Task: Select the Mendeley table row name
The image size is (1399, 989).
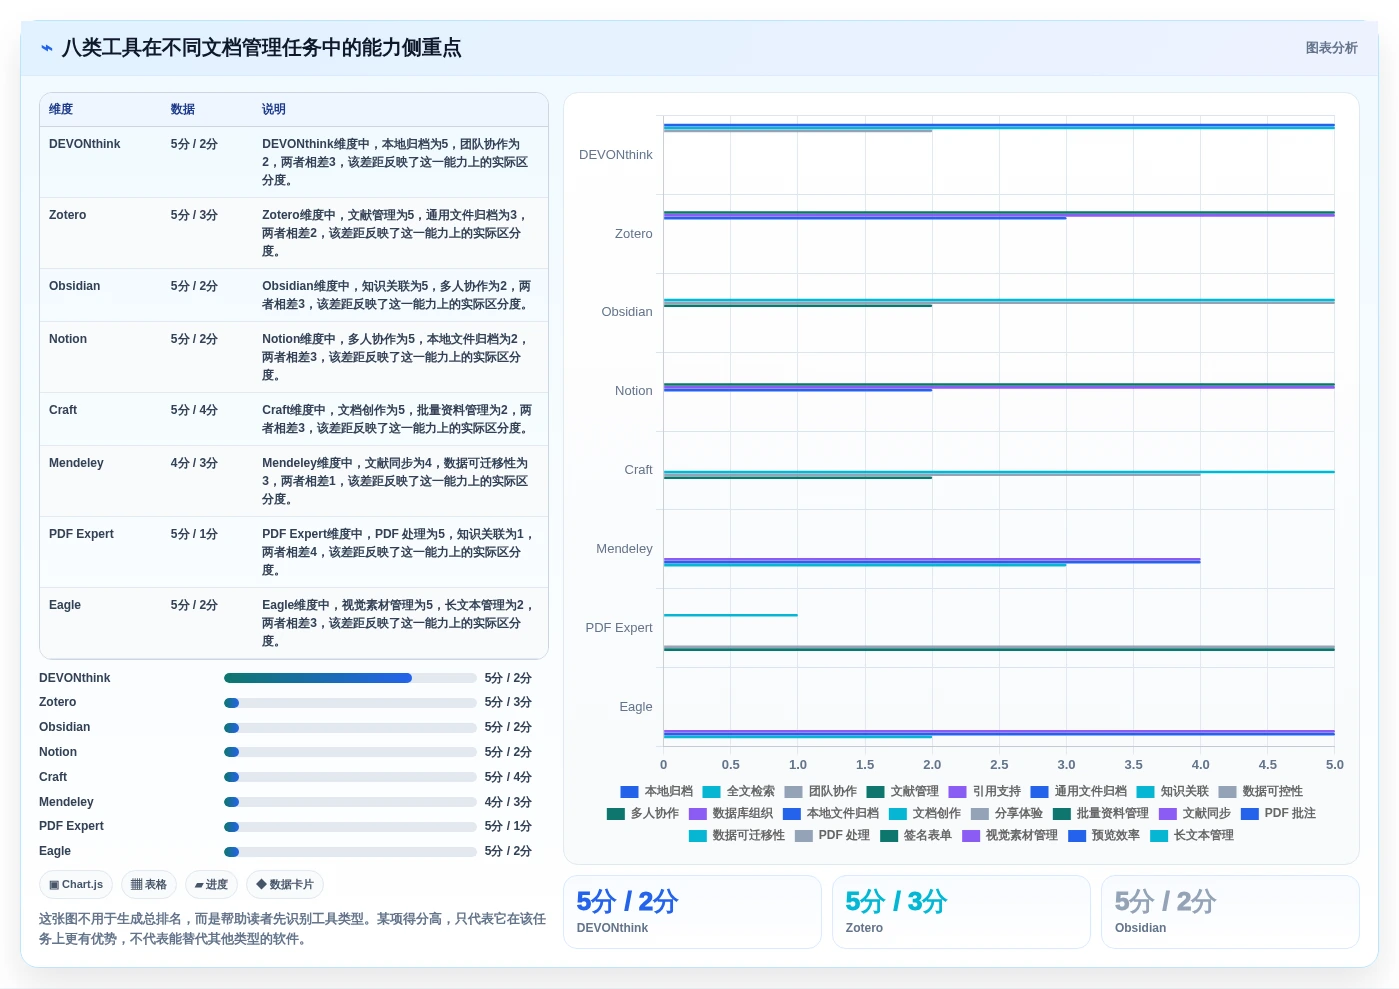Action: [x=76, y=463]
